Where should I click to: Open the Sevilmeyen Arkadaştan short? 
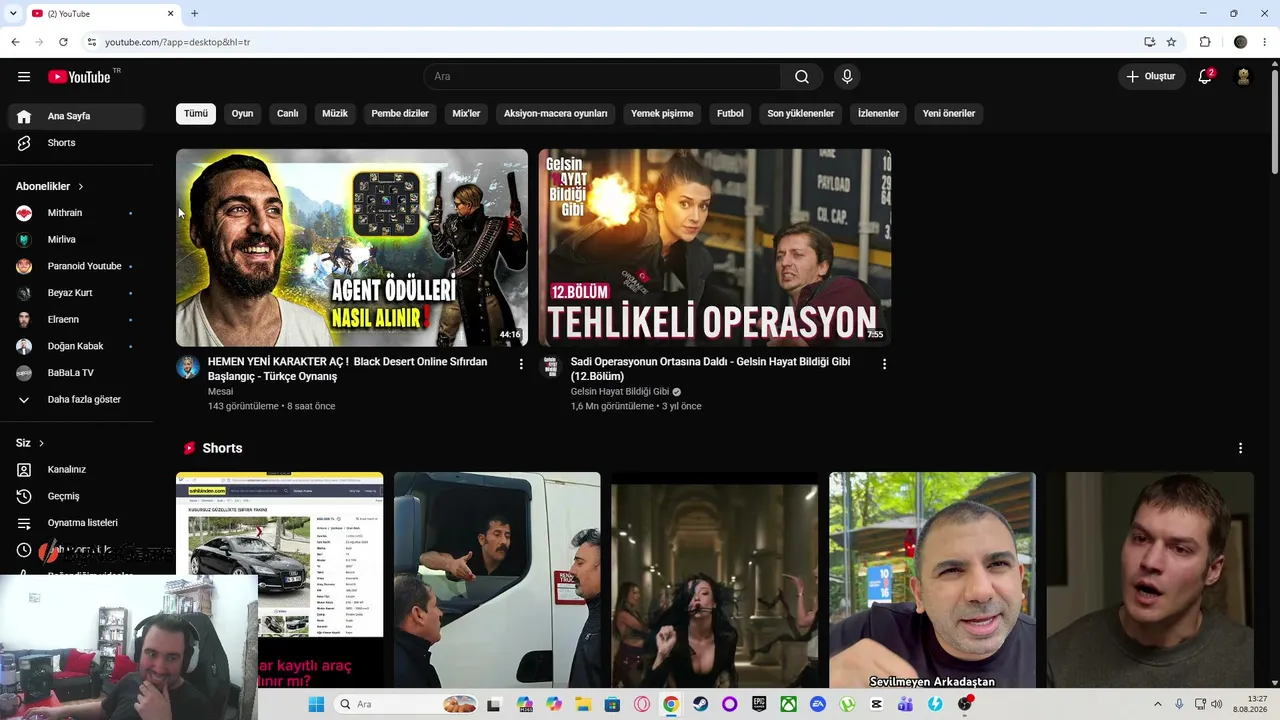[932, 580]
